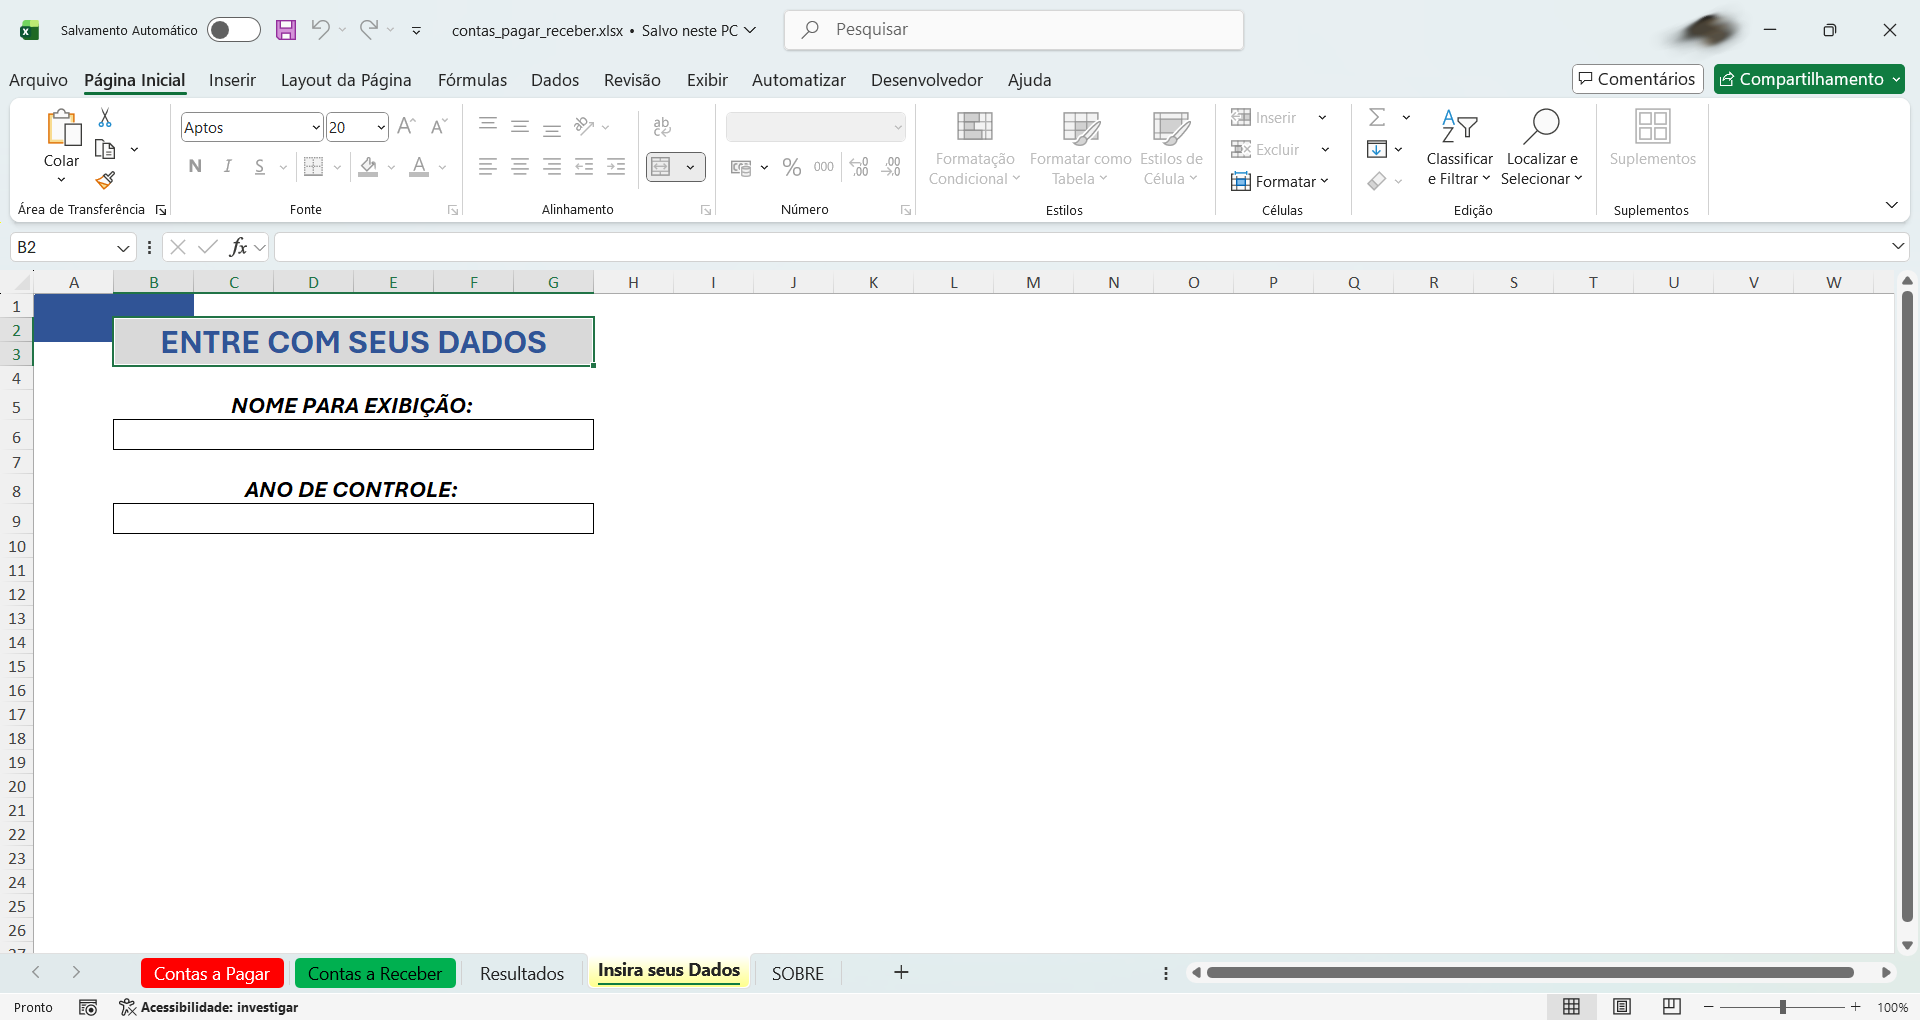Switch to Contas a Pagar sheet

211,973
